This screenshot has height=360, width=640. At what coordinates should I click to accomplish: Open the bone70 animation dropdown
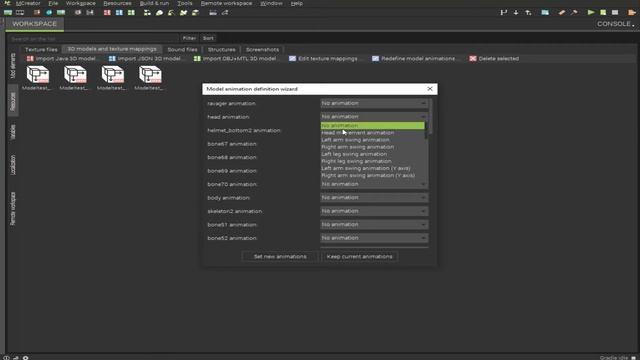pyautogui.click(x=374, y=184)
